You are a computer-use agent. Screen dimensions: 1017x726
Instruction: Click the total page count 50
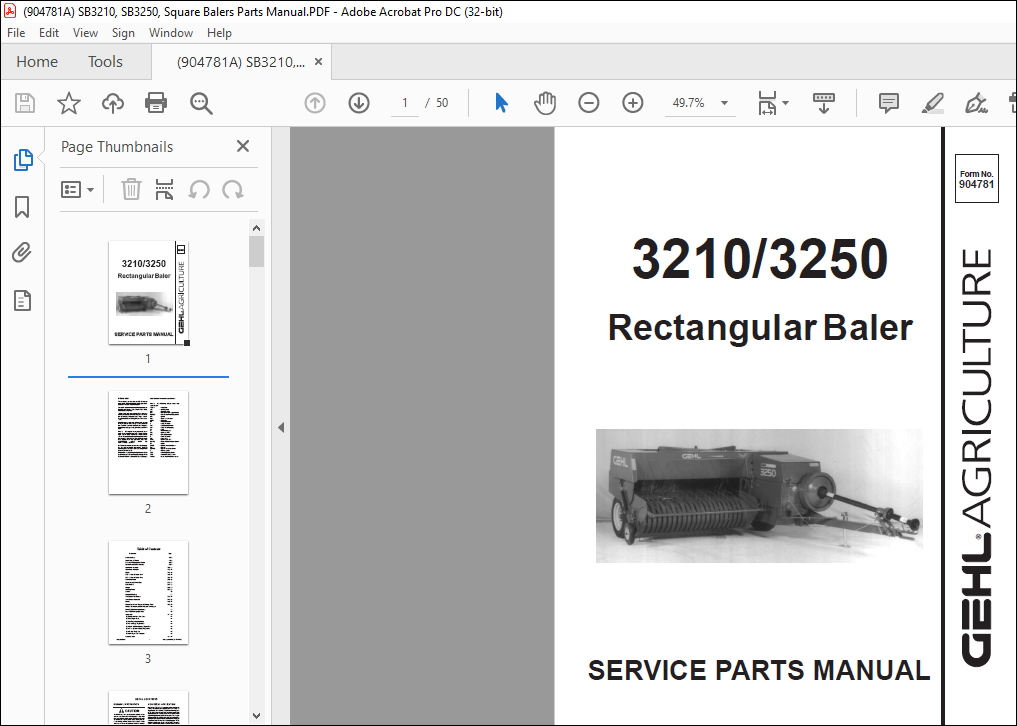[442, 103]
